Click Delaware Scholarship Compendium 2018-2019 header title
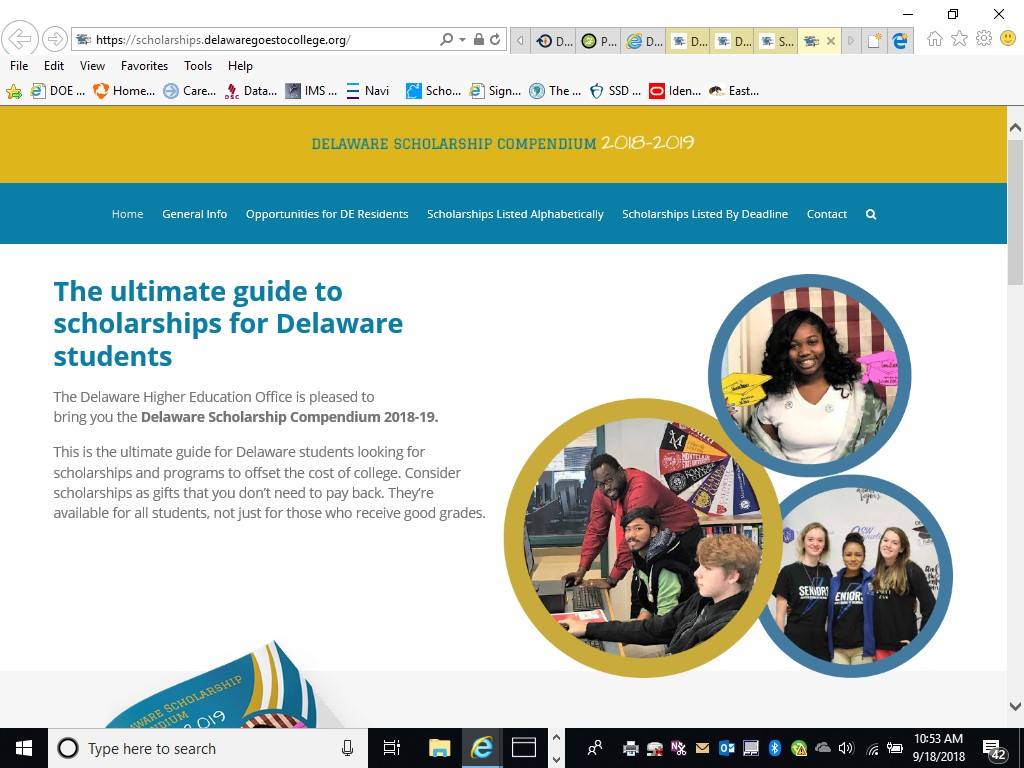Image resolution: width=1024 pixels, height=768 pixels. point(502,143)
